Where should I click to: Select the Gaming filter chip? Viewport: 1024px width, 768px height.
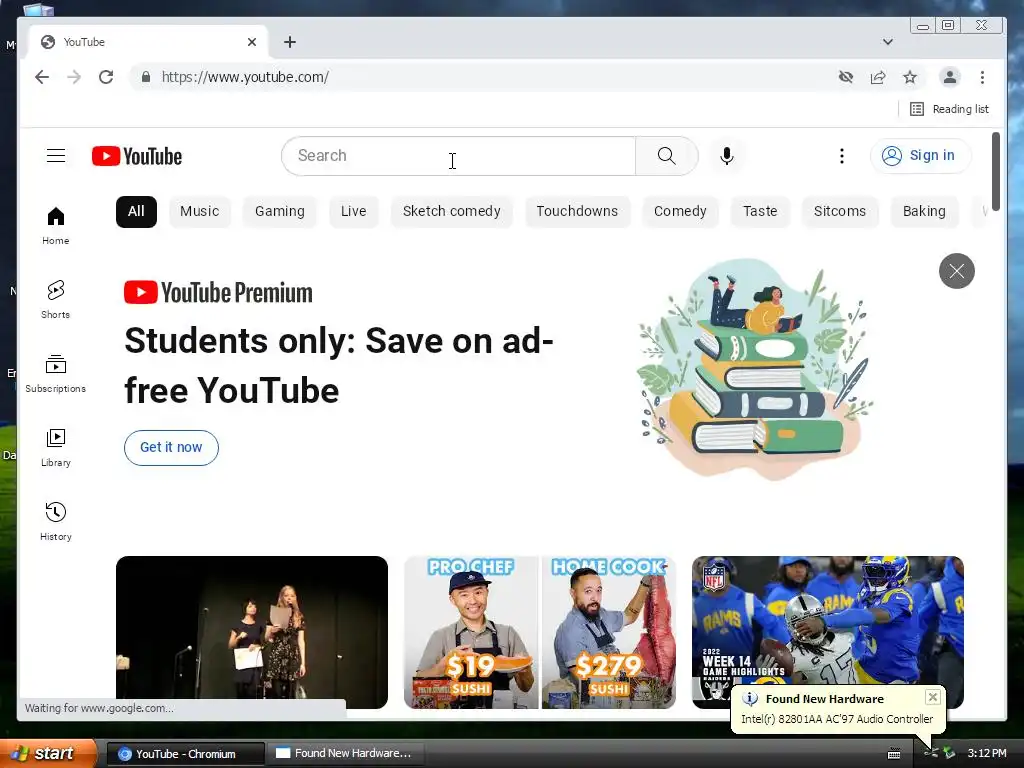click(x=280, y=212)
